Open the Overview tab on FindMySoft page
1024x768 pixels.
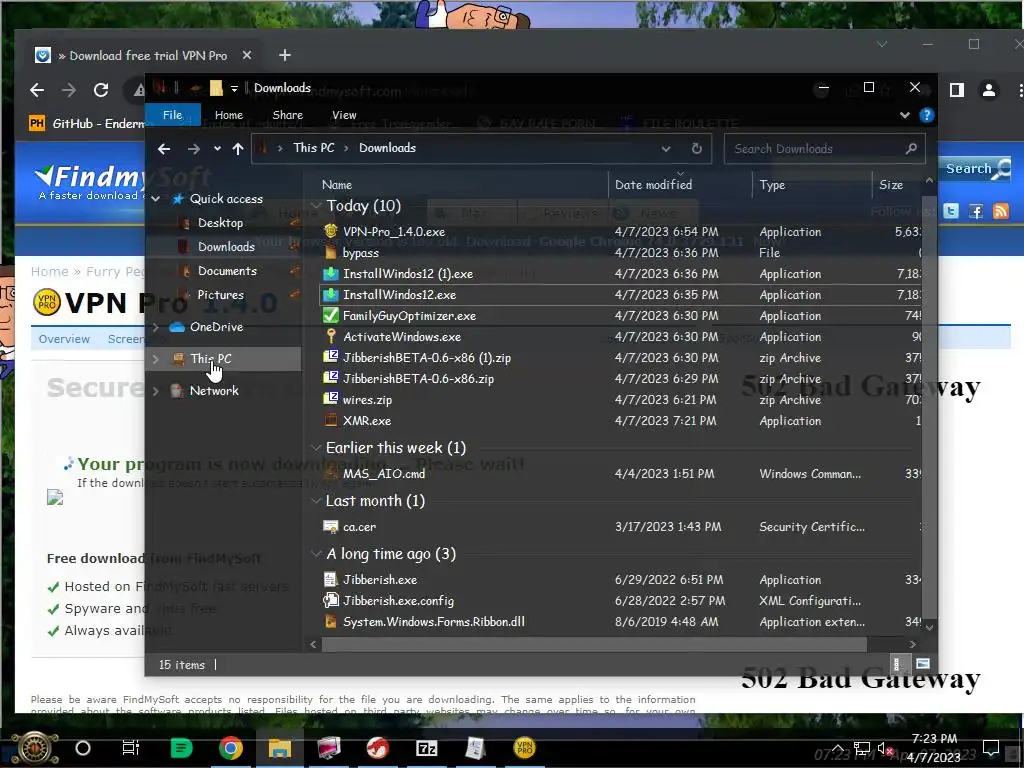tap(64, 339)
